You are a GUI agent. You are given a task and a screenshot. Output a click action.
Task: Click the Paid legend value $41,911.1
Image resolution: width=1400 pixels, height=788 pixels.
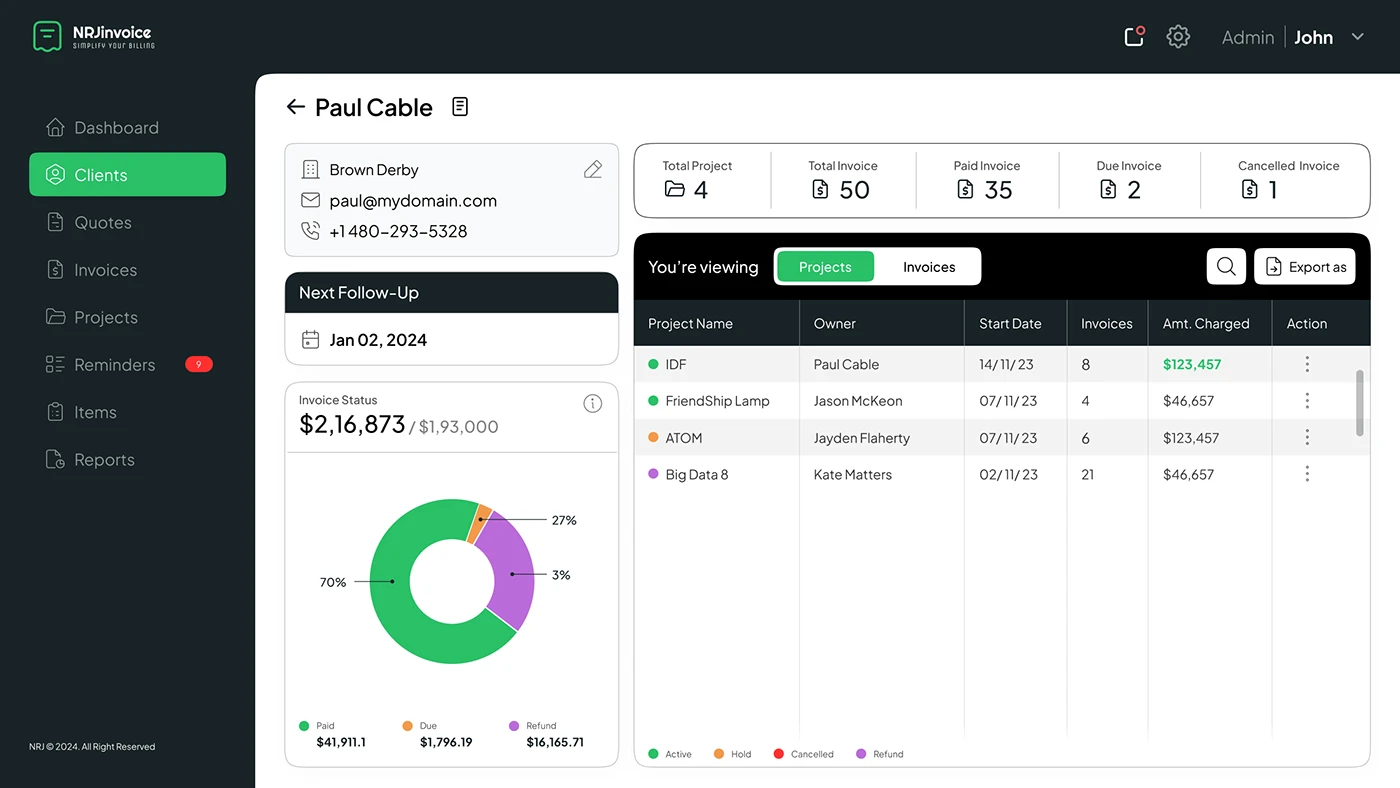click(x=341, y=742)
